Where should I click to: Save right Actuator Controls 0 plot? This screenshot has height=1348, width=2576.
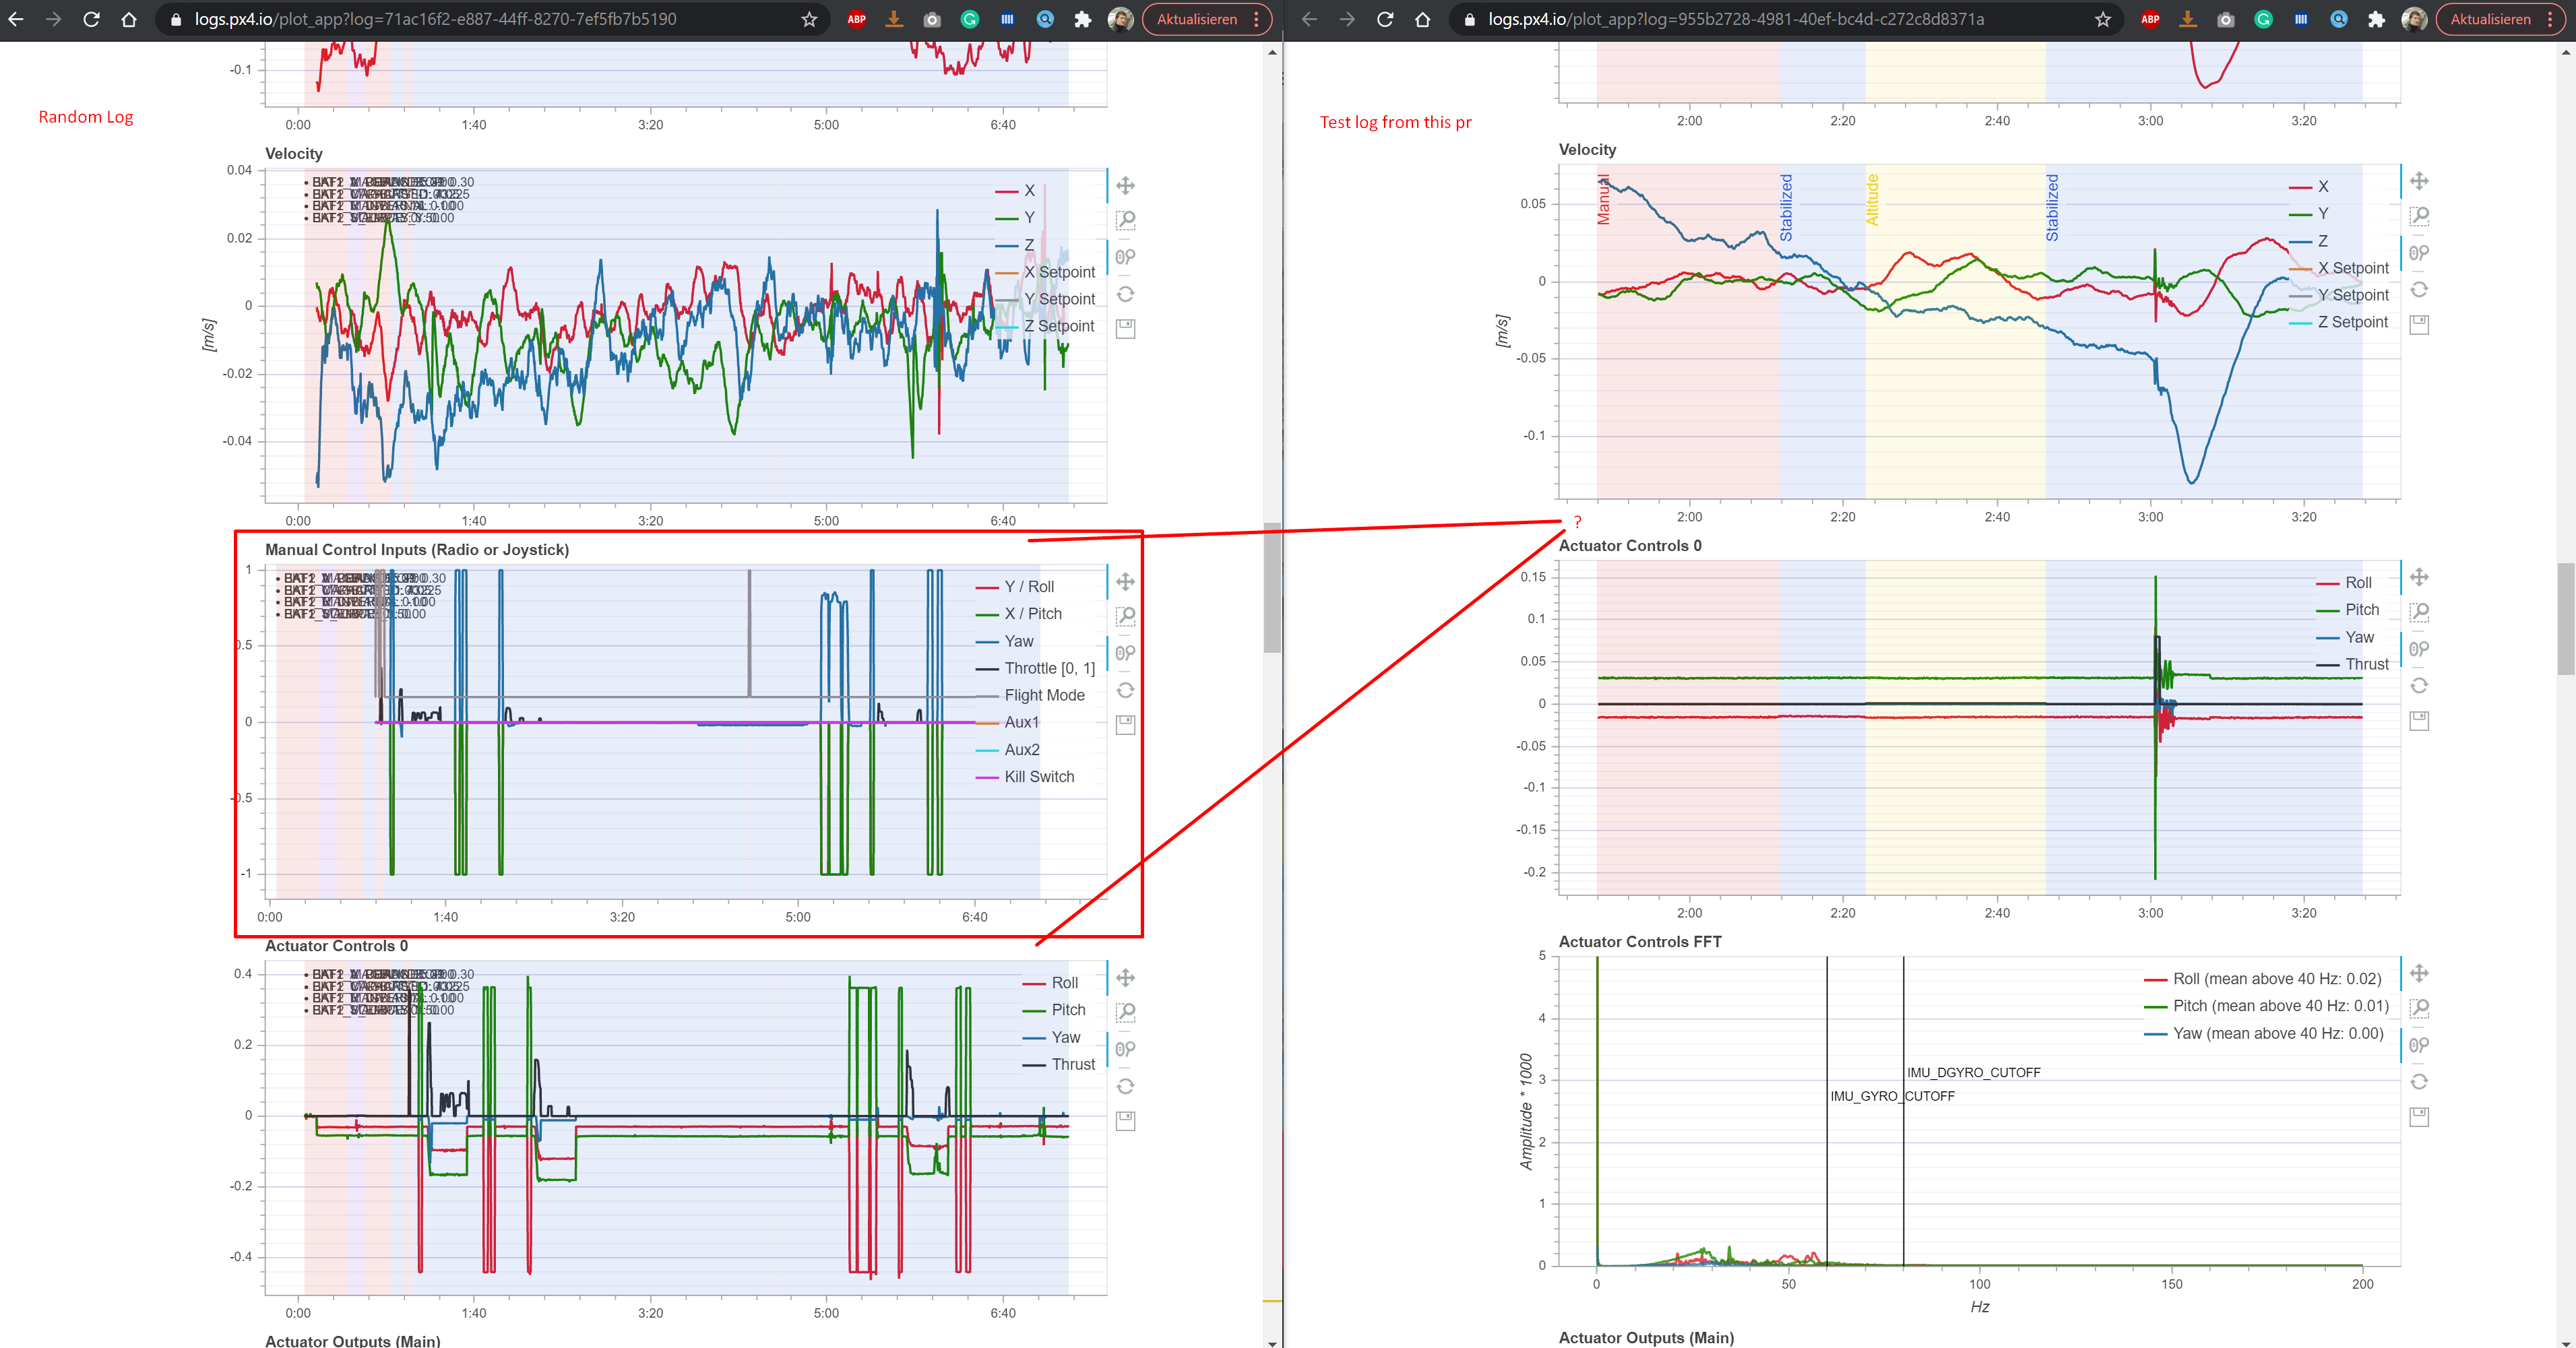(x=2418, y=721)
